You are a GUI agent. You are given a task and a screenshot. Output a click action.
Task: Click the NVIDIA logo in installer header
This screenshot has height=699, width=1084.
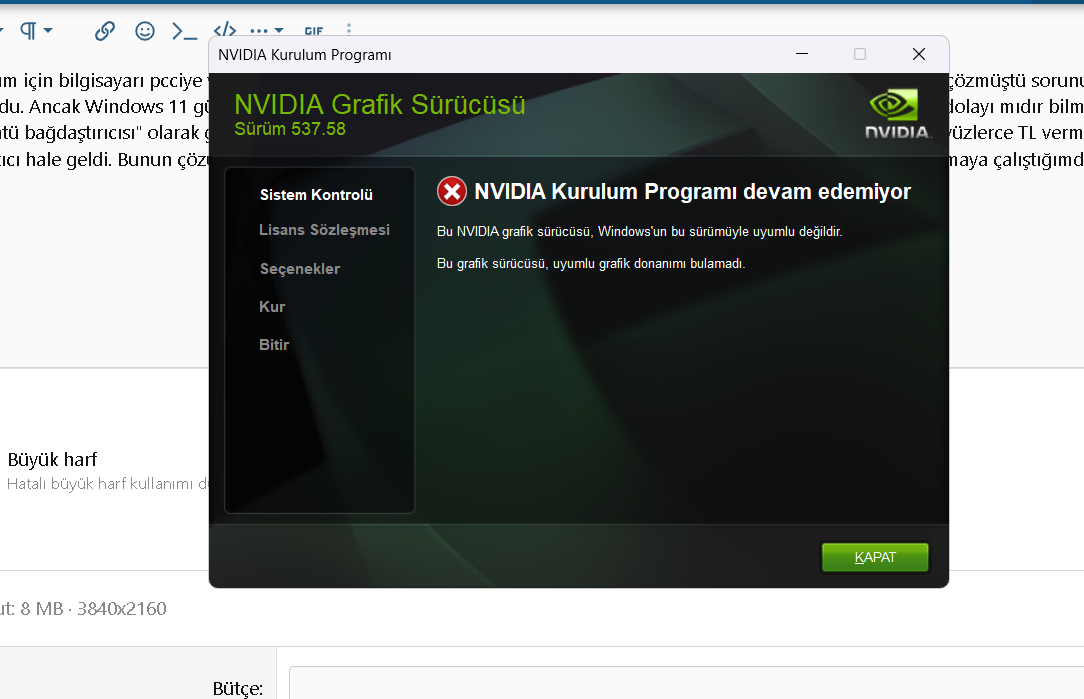point(897,114)
